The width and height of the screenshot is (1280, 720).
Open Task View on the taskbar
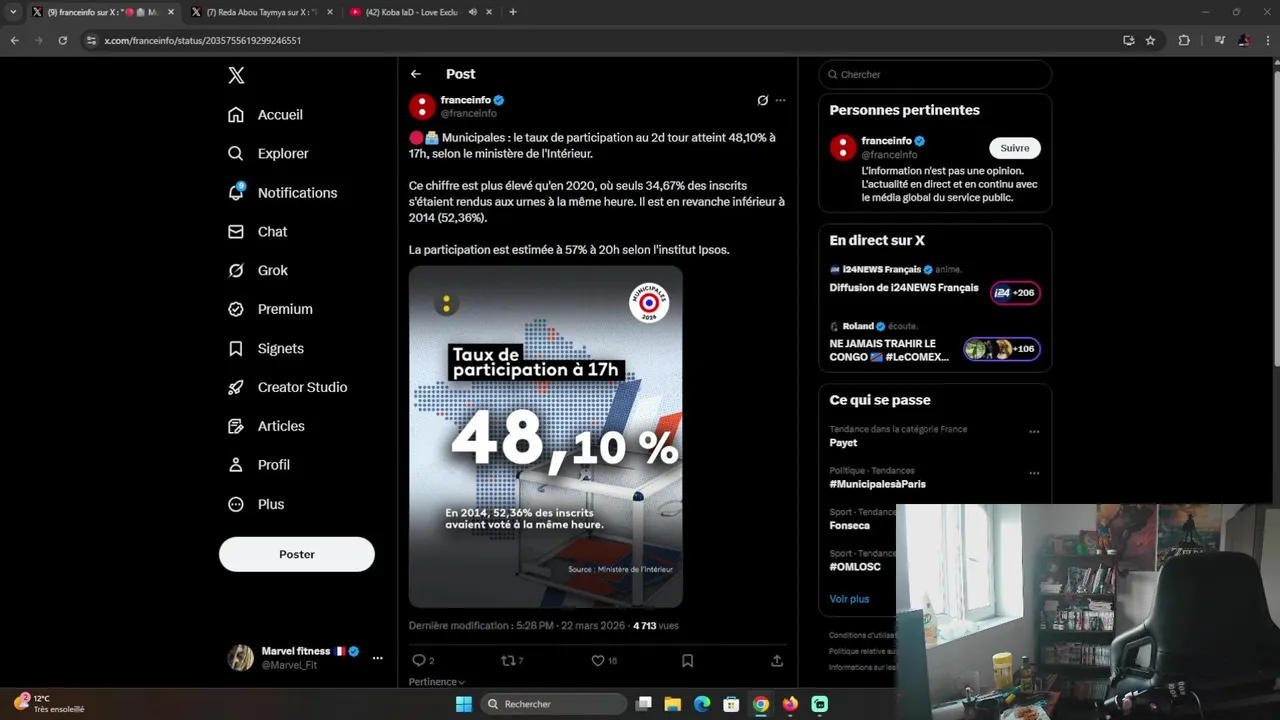tap(644, 704)
